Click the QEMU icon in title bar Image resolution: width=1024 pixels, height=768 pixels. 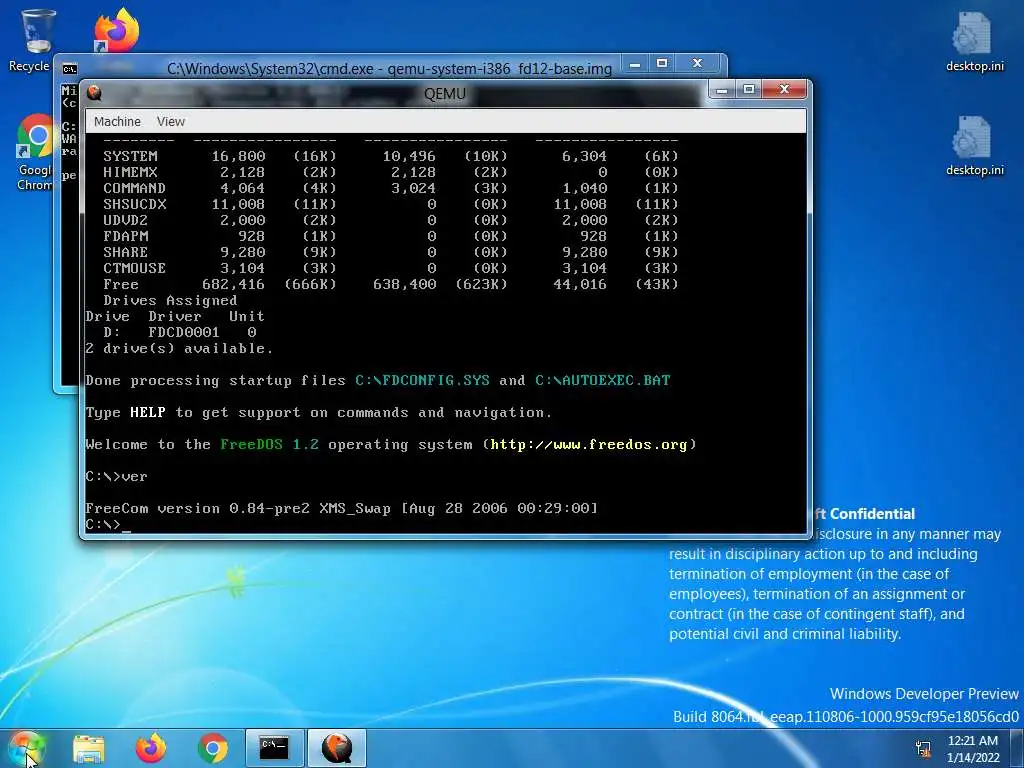[x=94, y=93]
